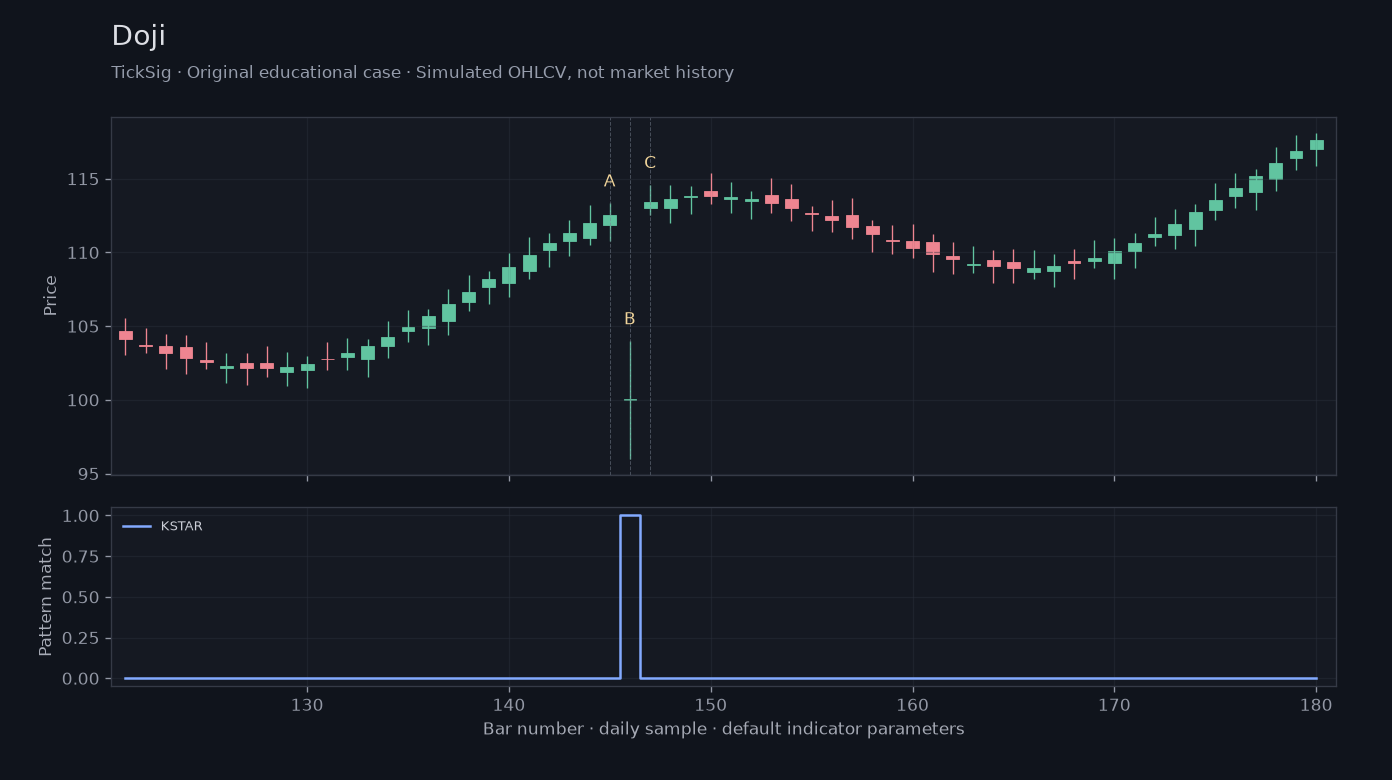This screenshot has height=780, width=1392.
Task: Click the chart title "Doji"
Action: 138,36
